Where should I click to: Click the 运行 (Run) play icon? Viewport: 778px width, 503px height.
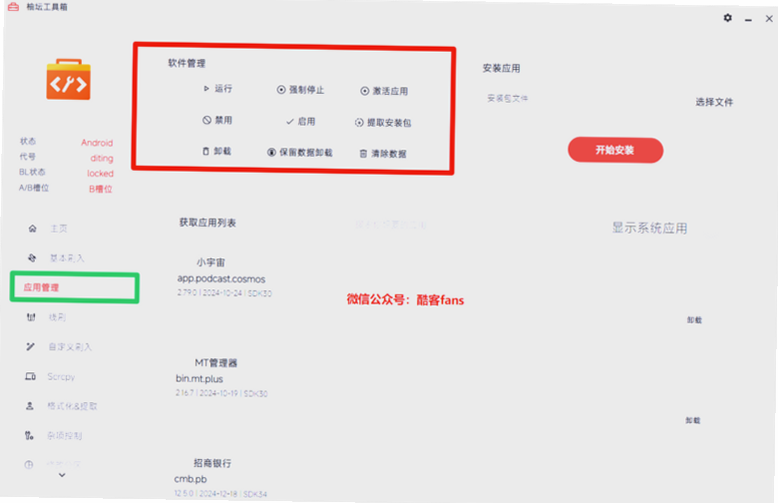click(x=206, y=88)
